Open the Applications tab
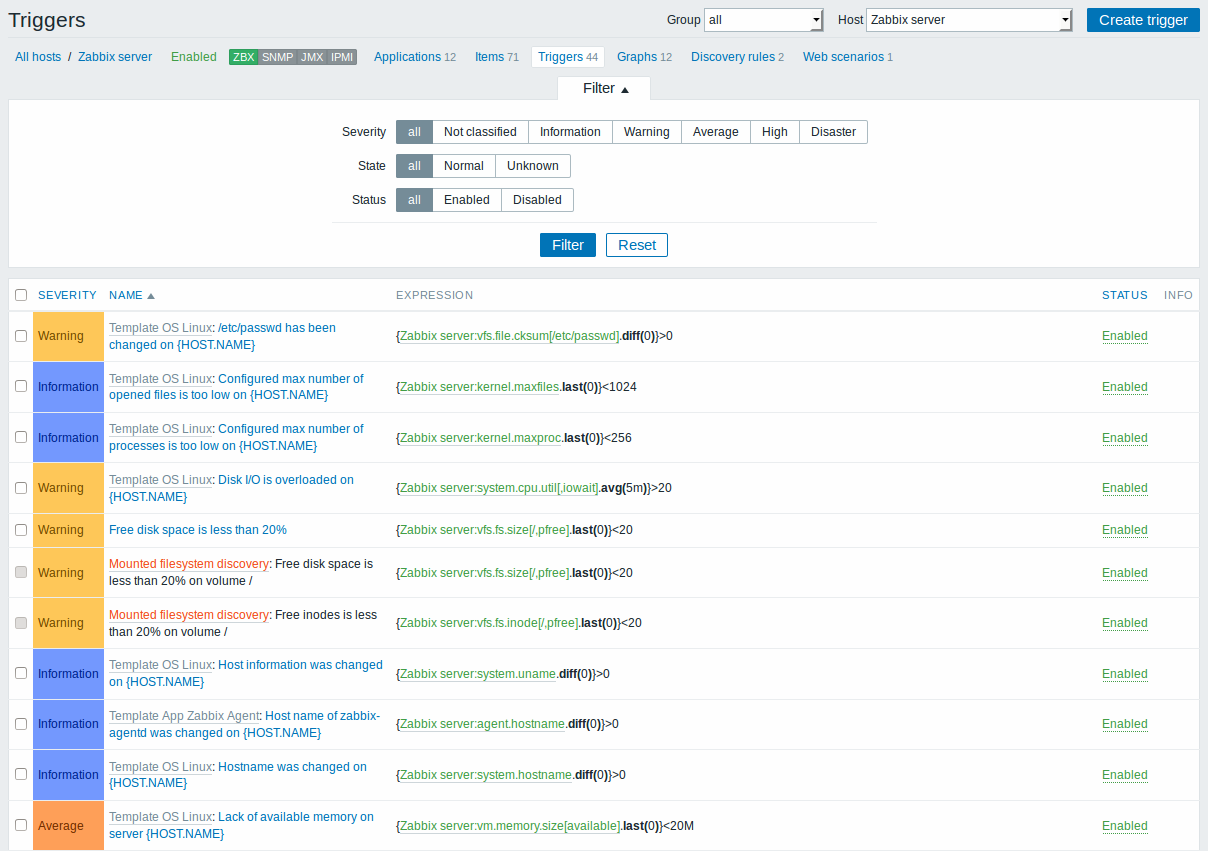The height and width of the screenshot is (851, 1208). pos(415,57)
